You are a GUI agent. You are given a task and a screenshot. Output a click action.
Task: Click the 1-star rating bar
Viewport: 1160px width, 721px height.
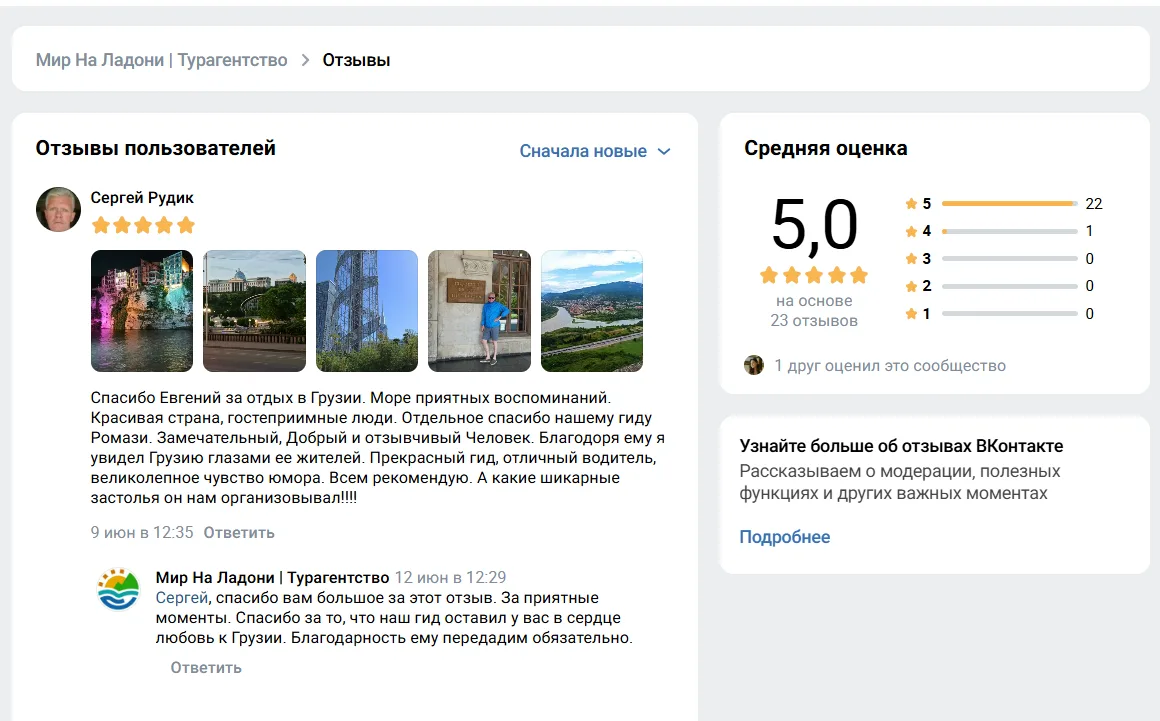(x=1010, y=314)
